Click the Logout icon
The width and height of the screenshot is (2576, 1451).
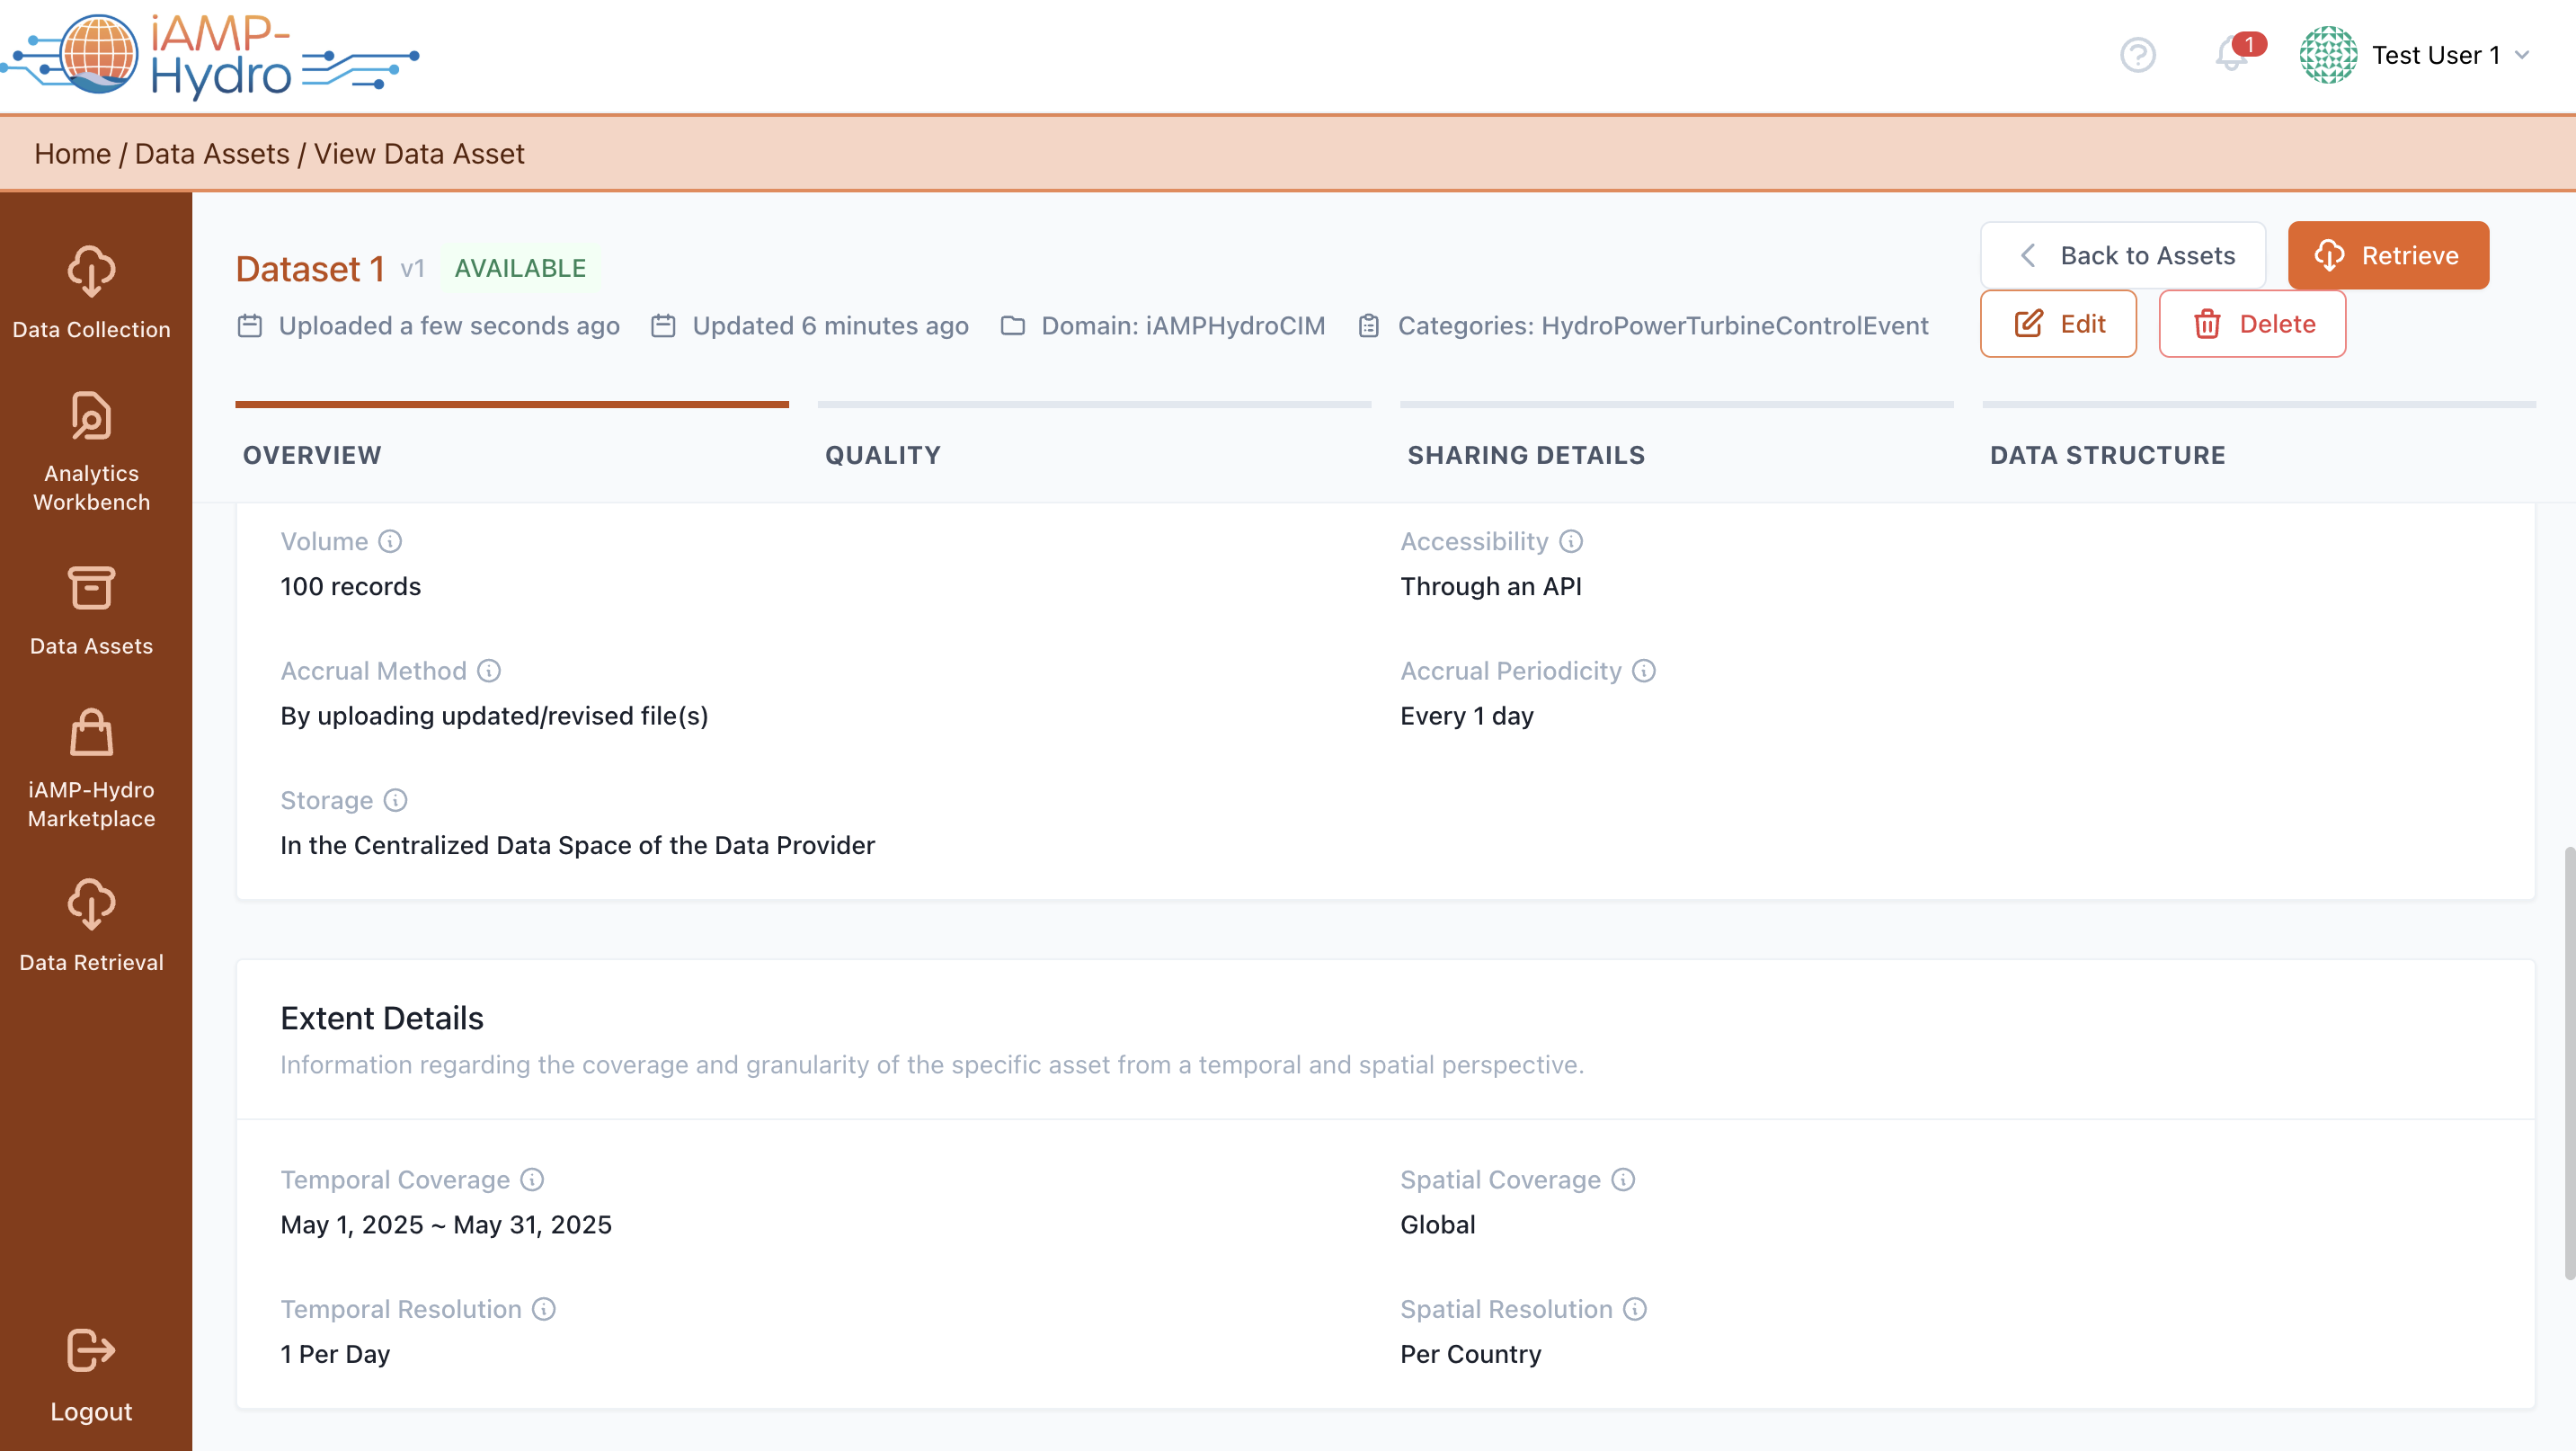pyautogui.click(x=91, y=1351)
